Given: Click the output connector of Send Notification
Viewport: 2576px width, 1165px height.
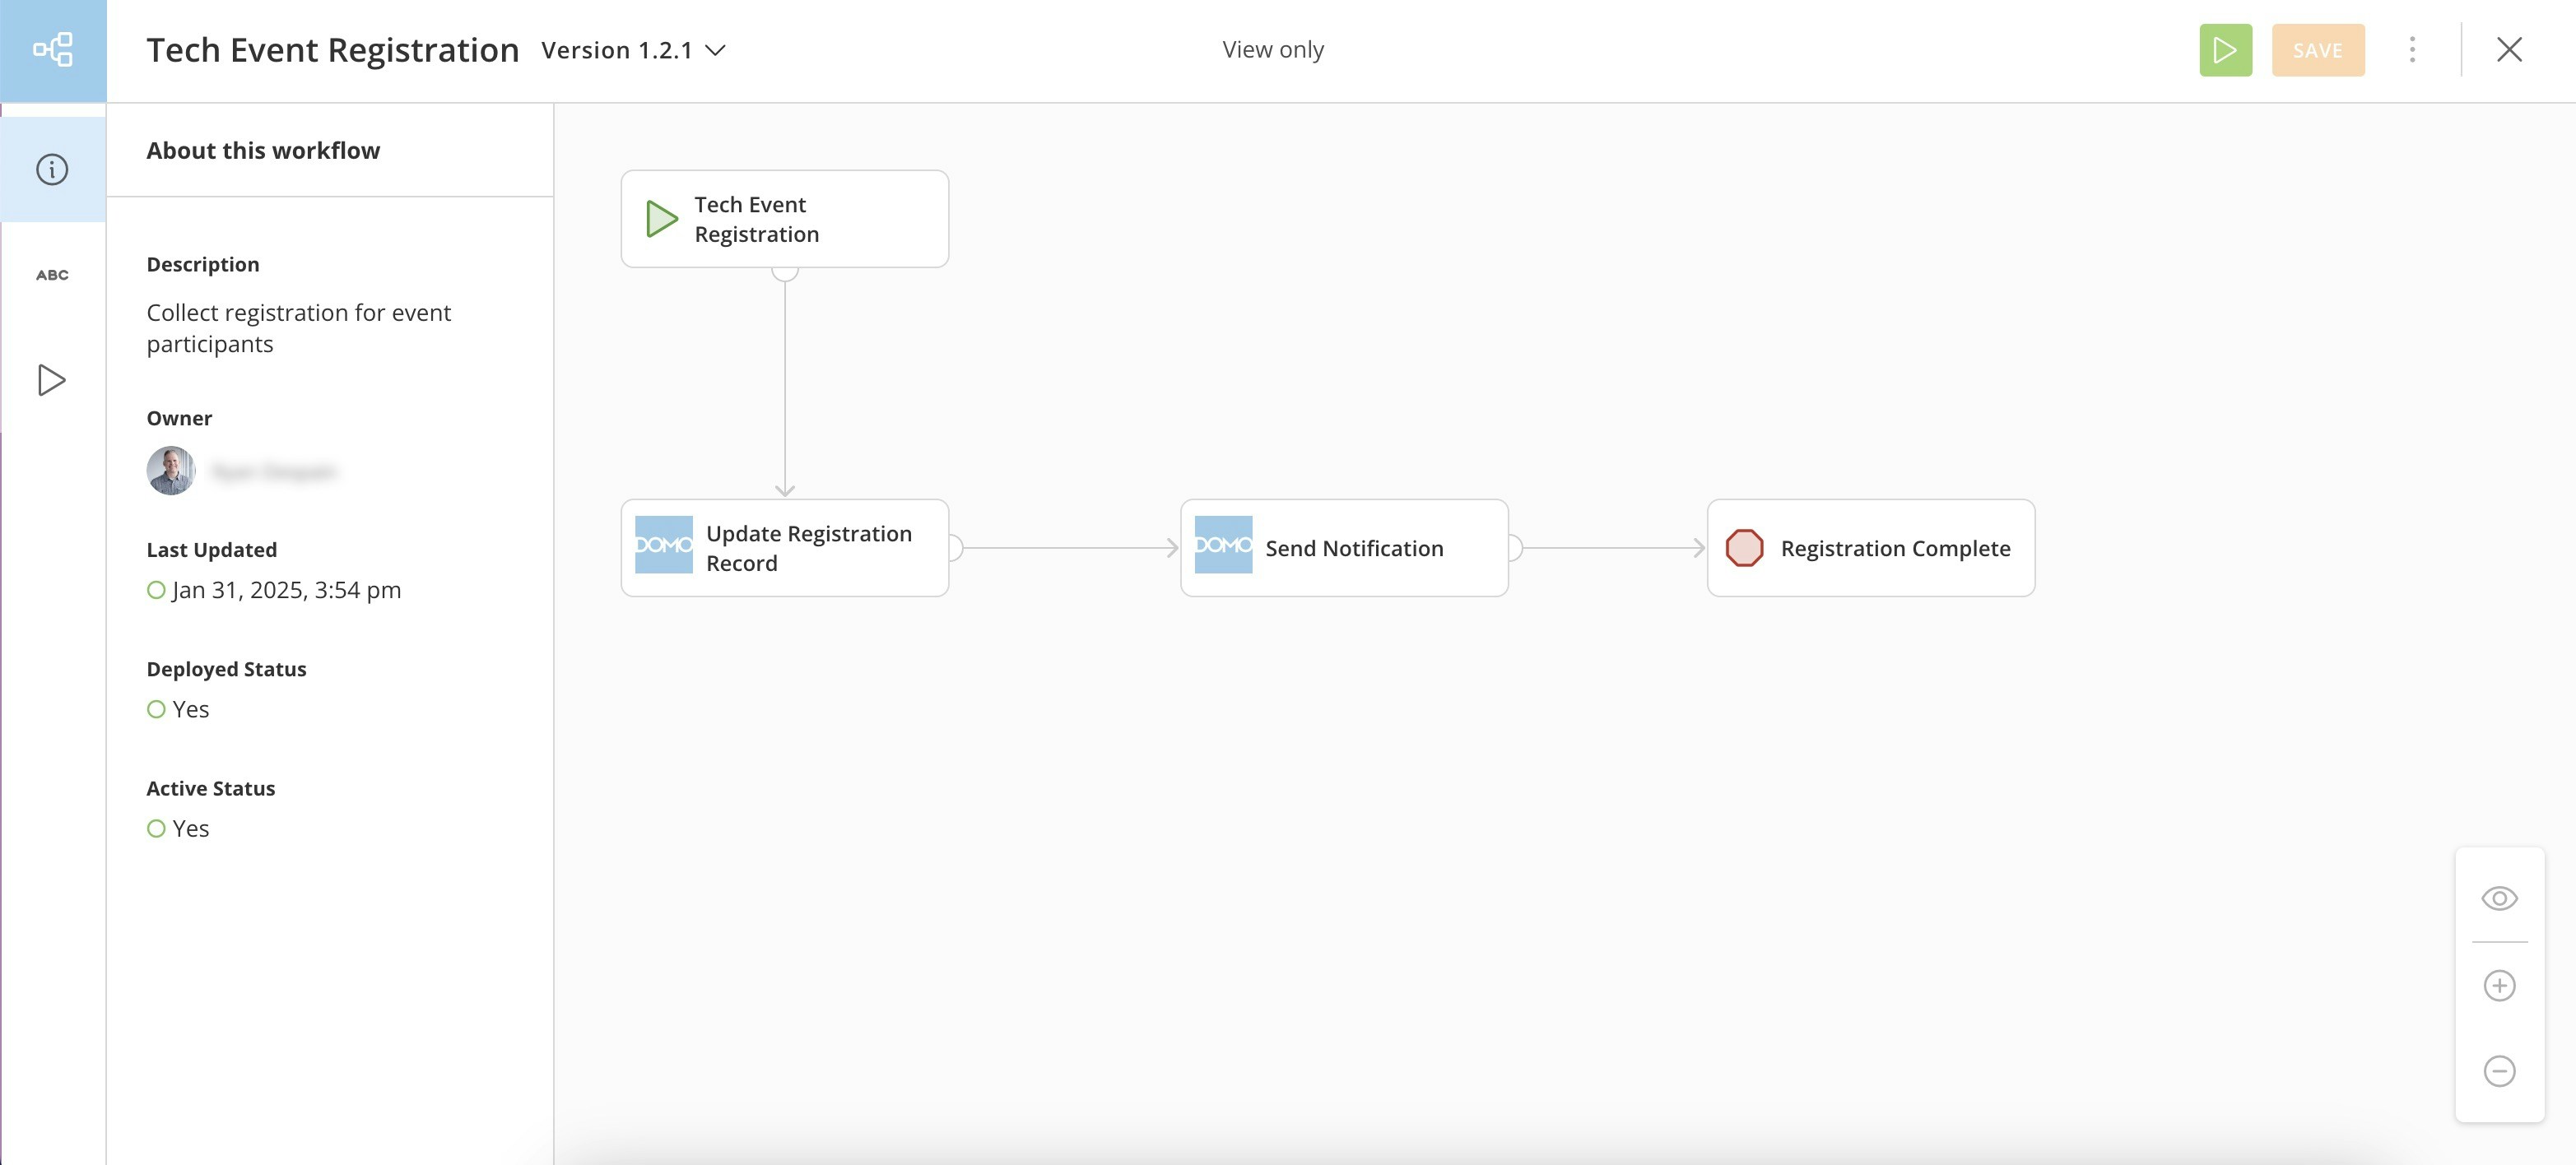Looking at the screenshot, I should click(x=1514, y=548).
